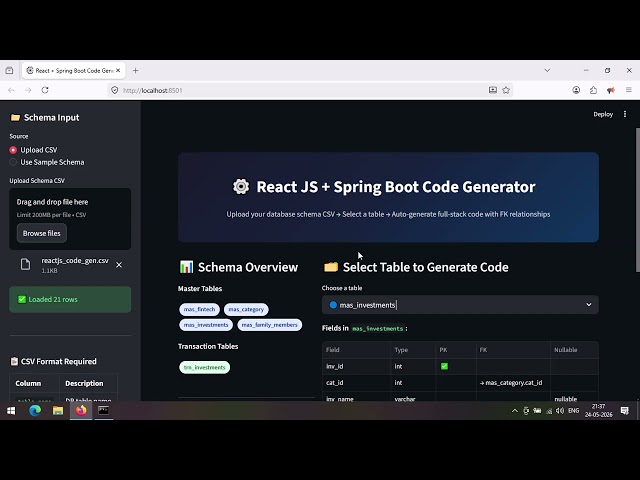Screen dimensions: 640x480
Task: Remove the uploaded reactjs_code_gen.csv file
Action: click(x=119, y=265)
